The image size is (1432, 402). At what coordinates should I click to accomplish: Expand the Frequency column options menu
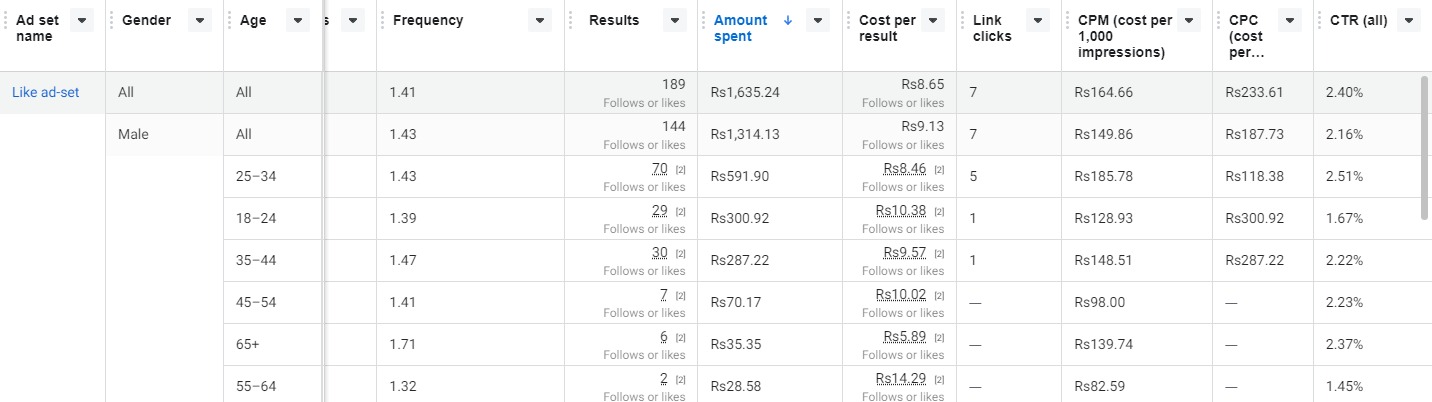point(540,21)
